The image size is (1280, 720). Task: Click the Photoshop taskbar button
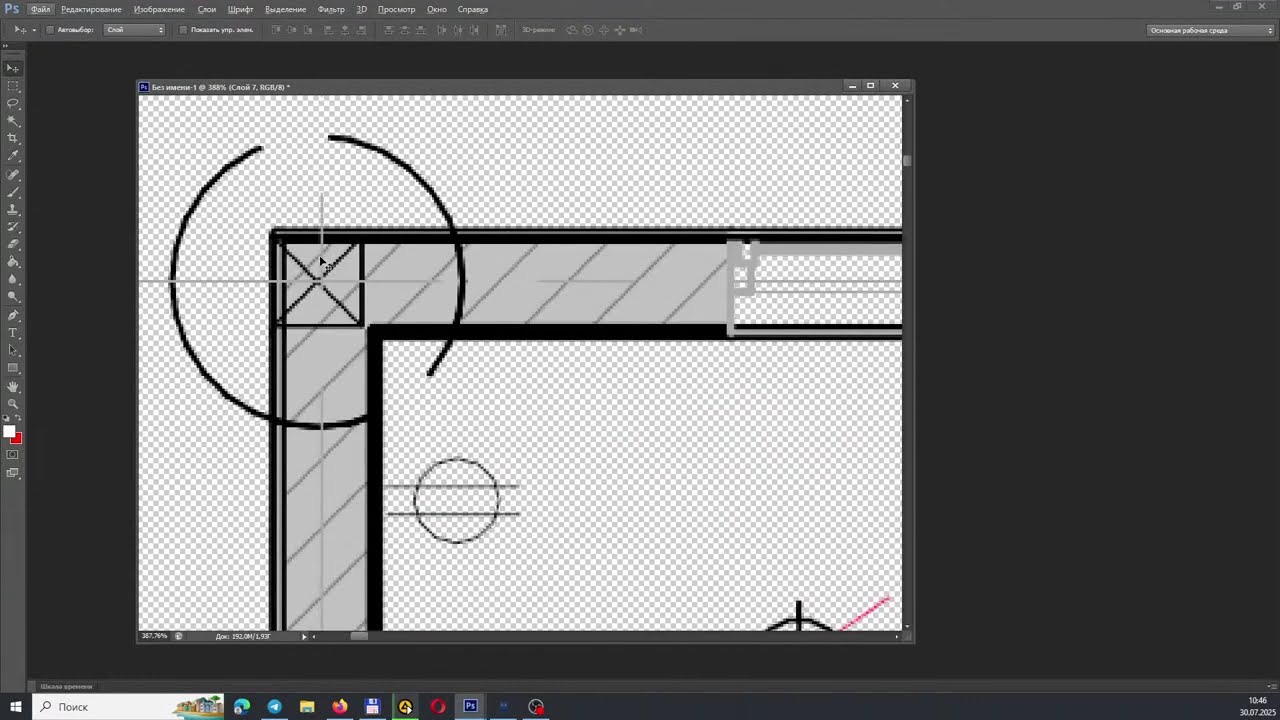tap(470, 707)
